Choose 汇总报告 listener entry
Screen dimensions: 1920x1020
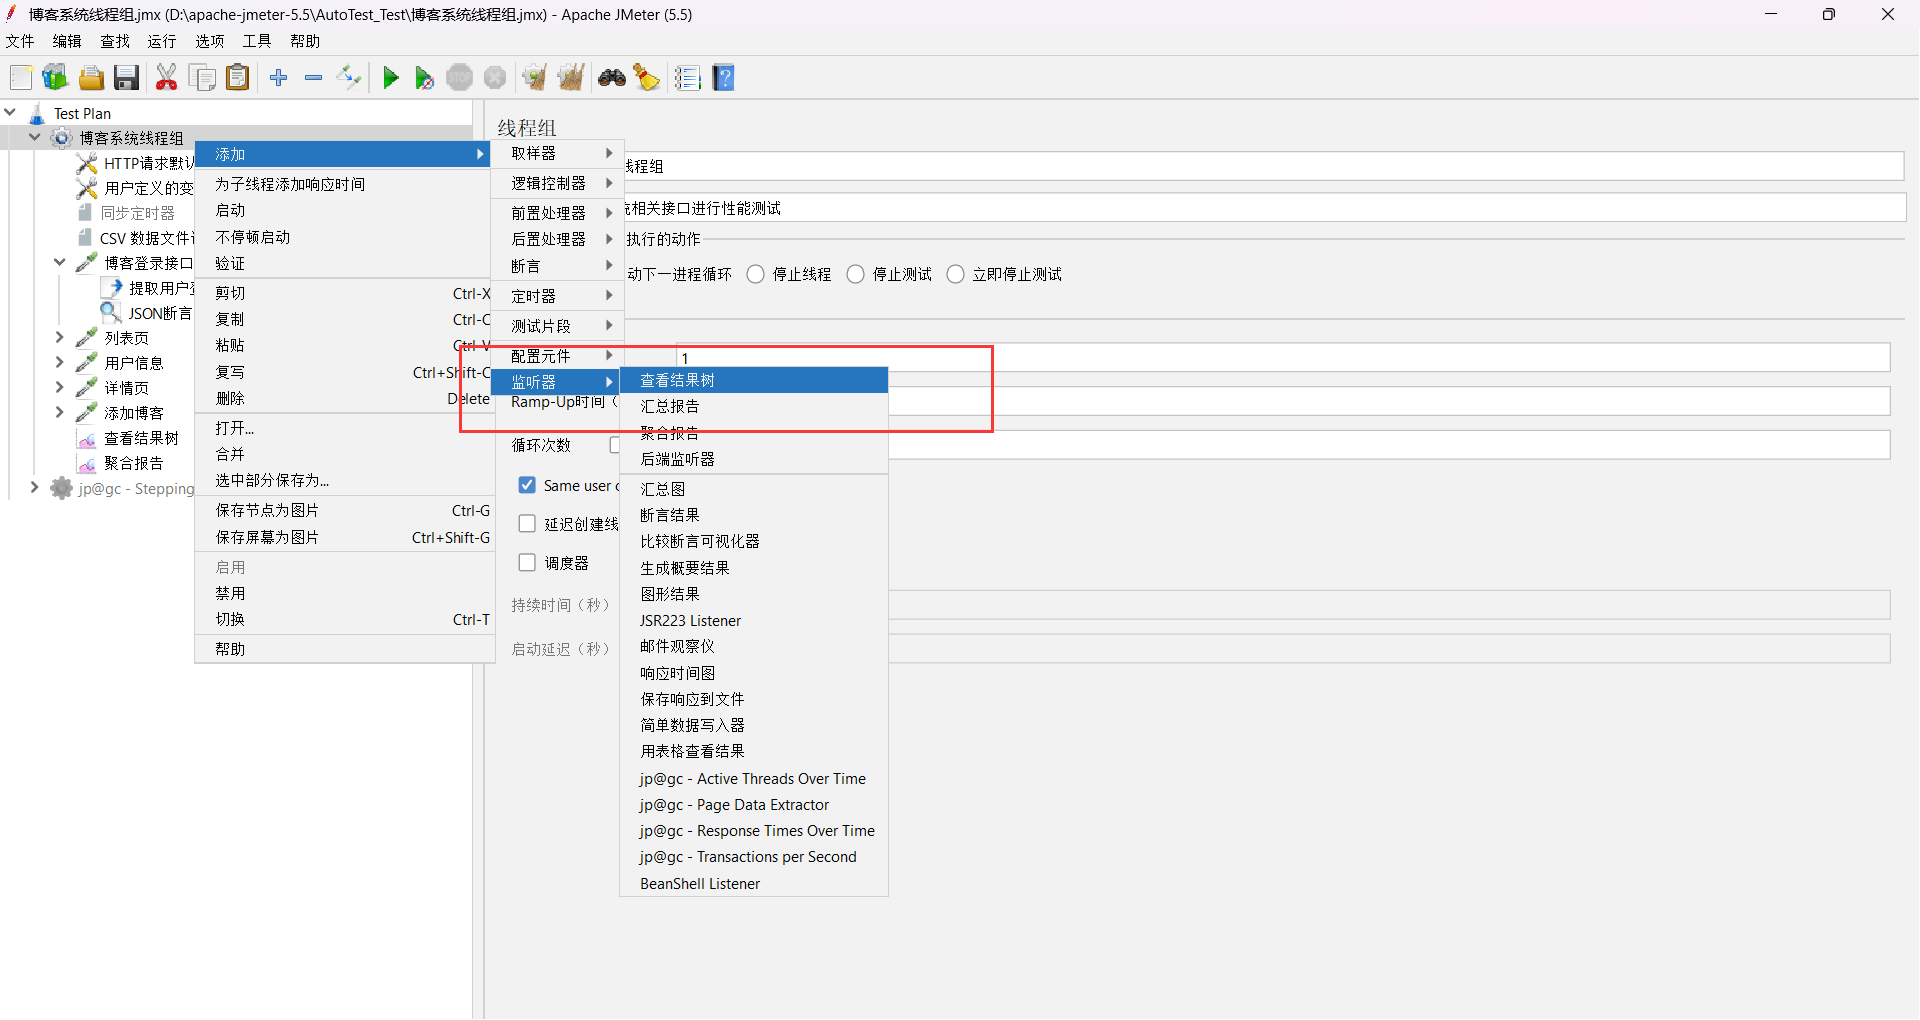(754, 407)
